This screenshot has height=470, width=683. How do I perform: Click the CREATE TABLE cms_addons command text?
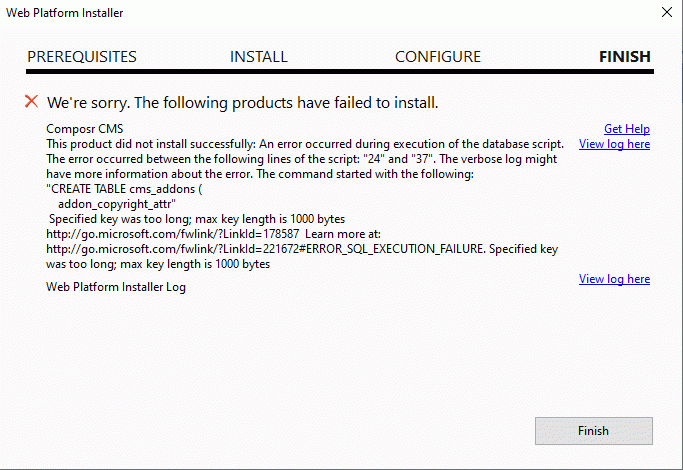point(124,189)
